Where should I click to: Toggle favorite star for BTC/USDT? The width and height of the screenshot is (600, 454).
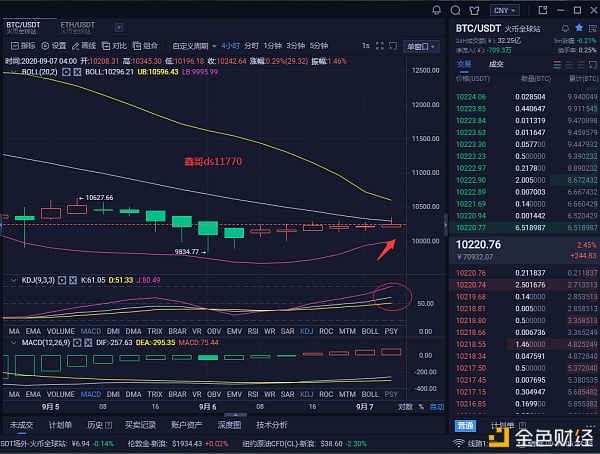[579, 28]
